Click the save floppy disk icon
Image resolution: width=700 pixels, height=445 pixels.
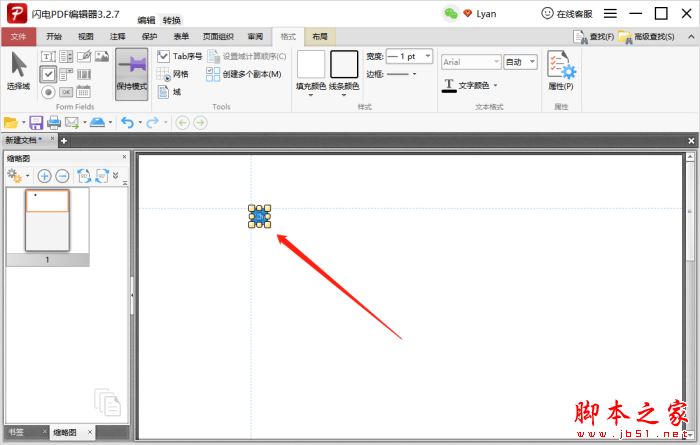[x=36, y=122]
